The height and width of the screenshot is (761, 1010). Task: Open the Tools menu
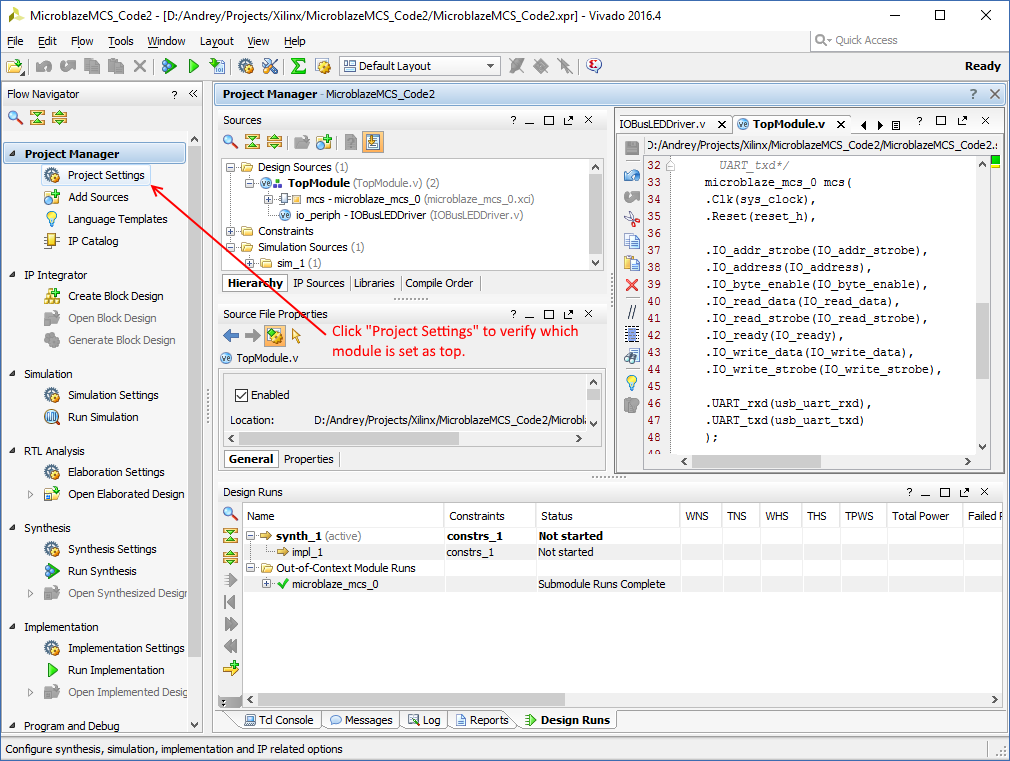click(120, 41)
